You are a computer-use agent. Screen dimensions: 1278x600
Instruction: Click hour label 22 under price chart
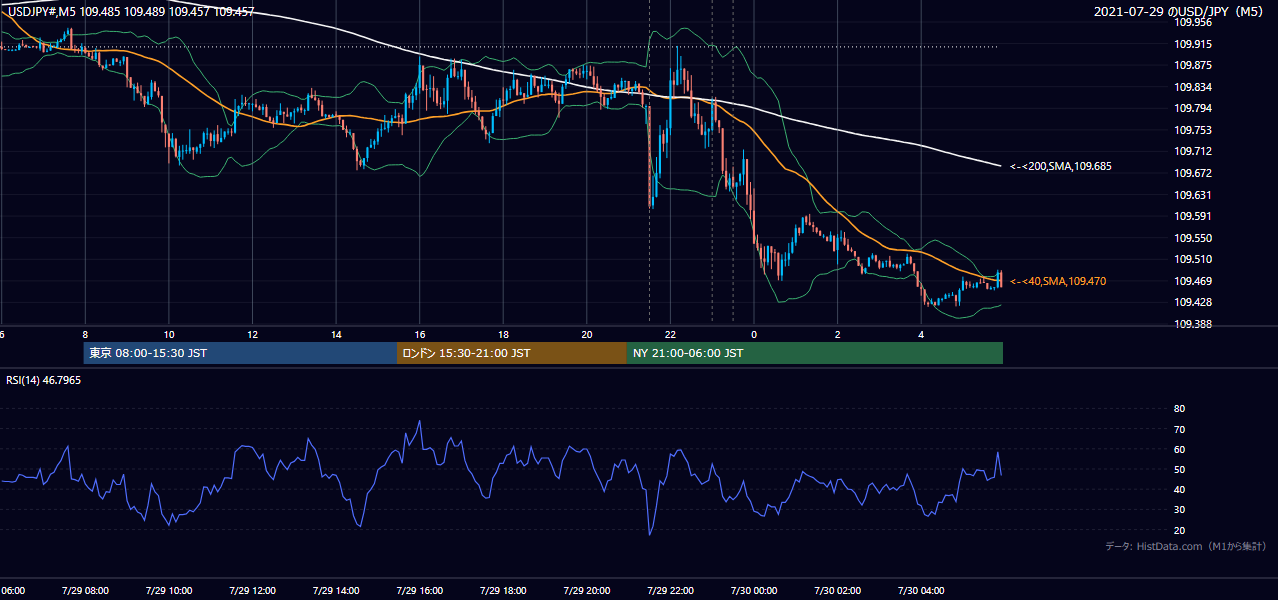(x=670, y=335)
